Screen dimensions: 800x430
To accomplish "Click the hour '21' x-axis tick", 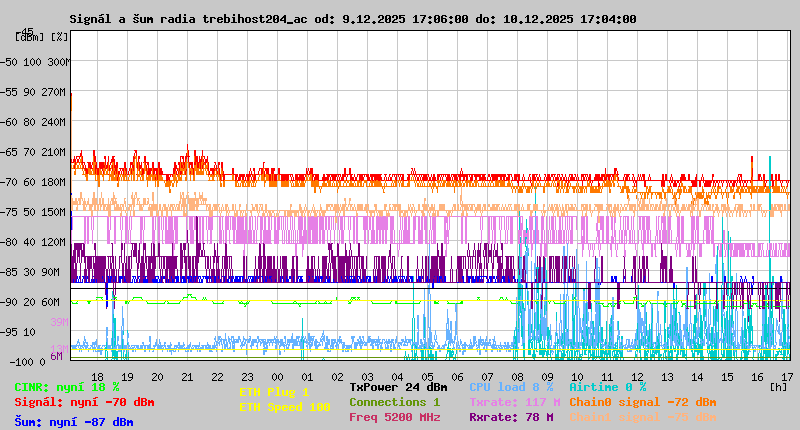I will [x=187, y=377].
